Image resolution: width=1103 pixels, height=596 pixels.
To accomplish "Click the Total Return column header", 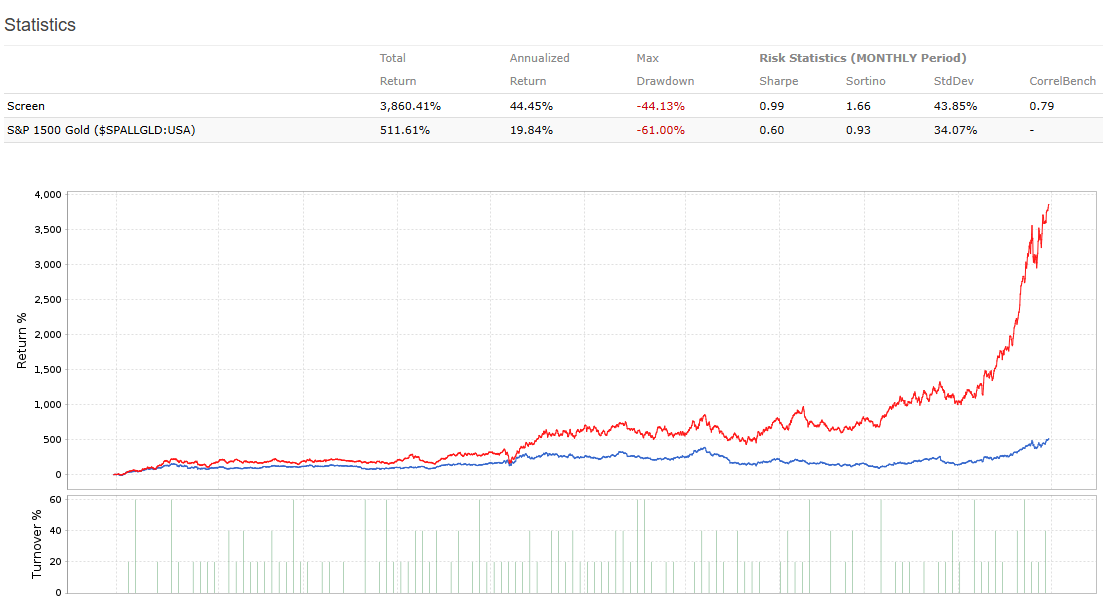I will click(x=397, y=70).
